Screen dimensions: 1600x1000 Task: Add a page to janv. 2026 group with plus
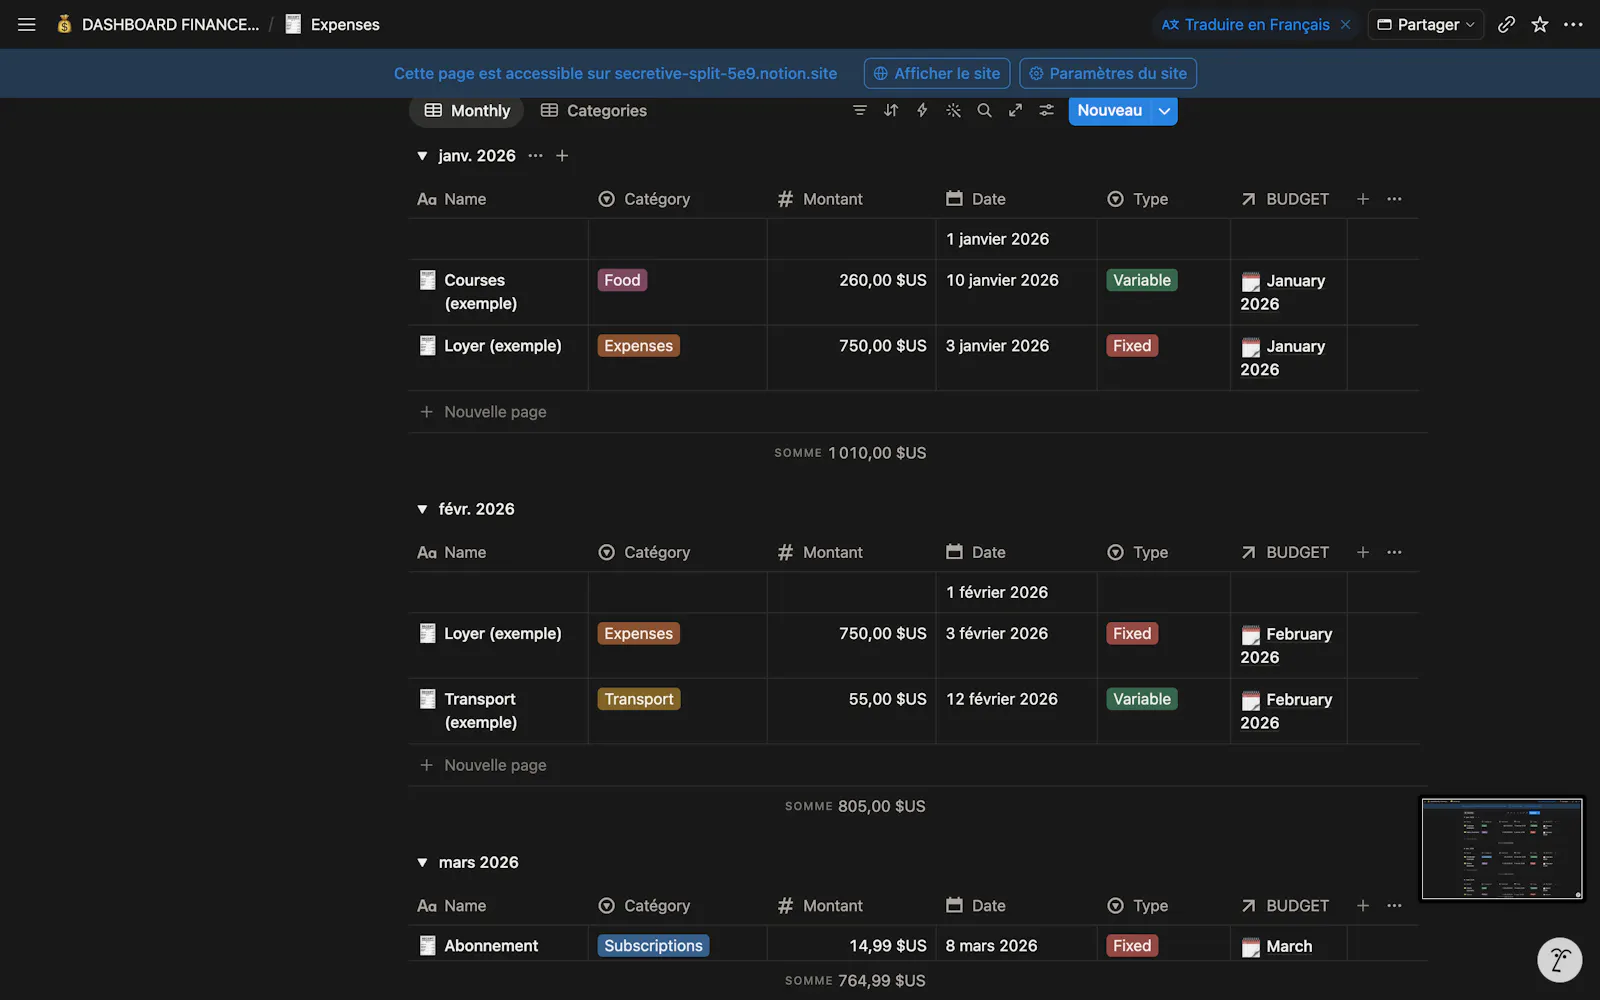[x=562, y=156]
